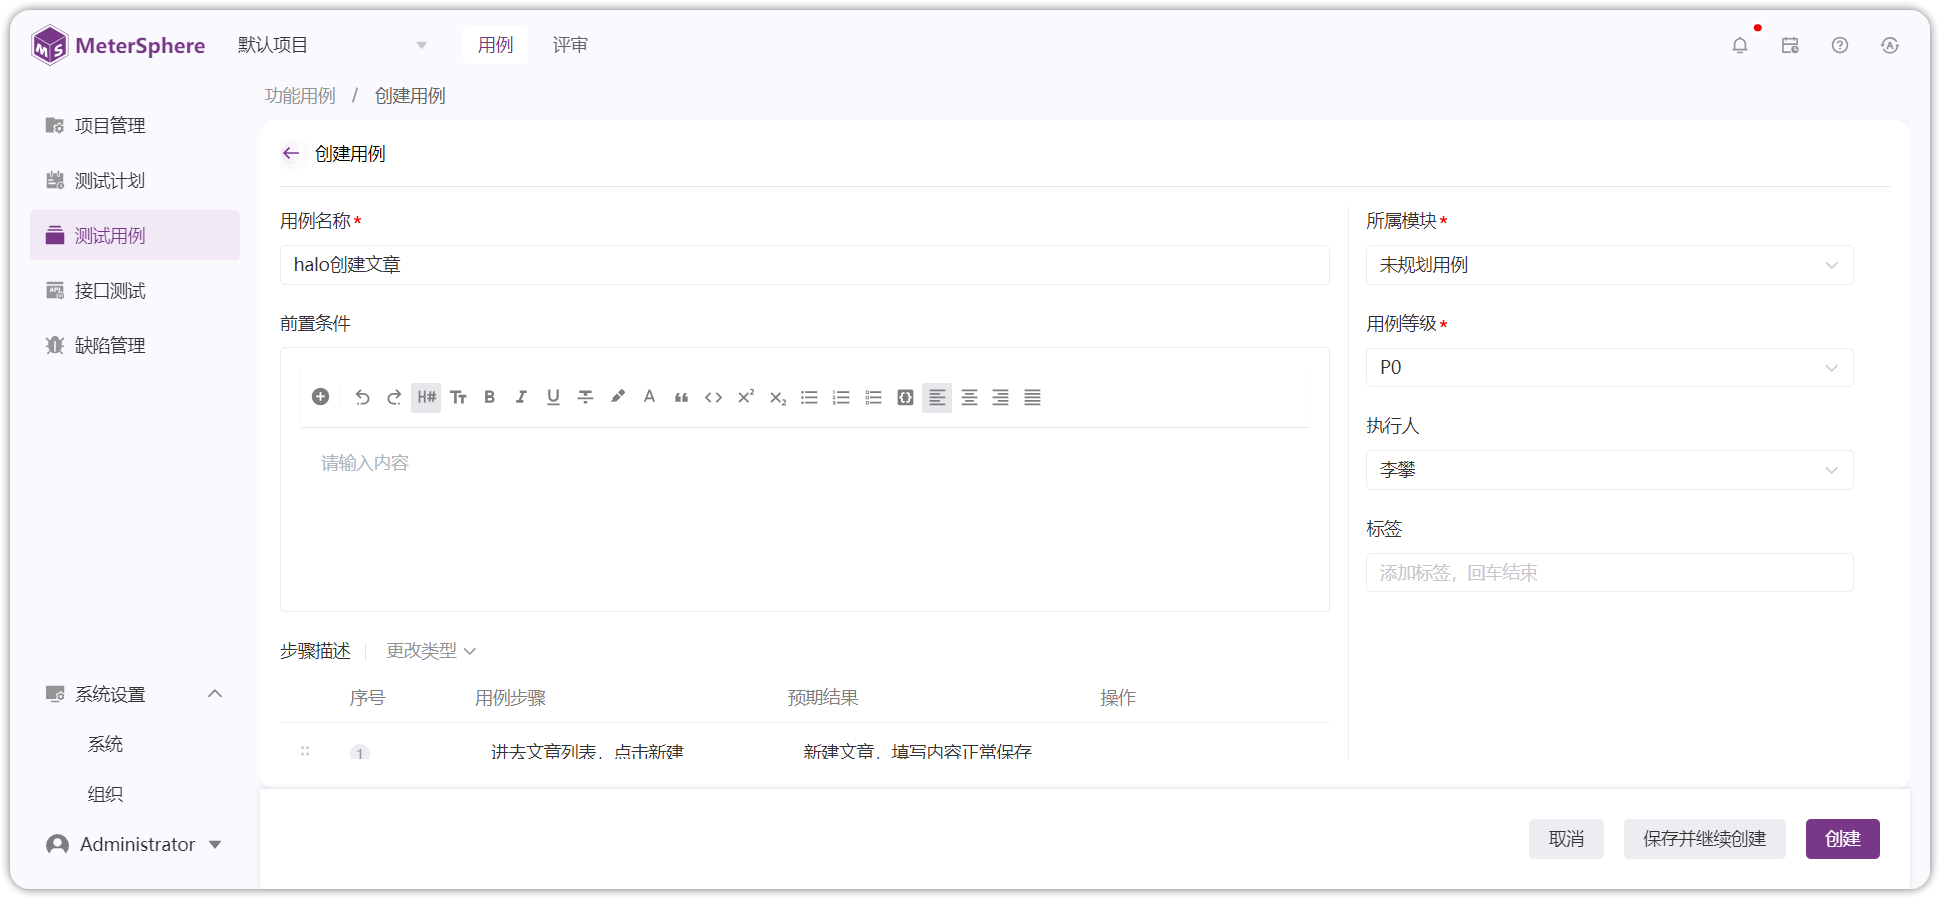Open the 执行人 李攀 dropdown

[x=1609, y=470]
